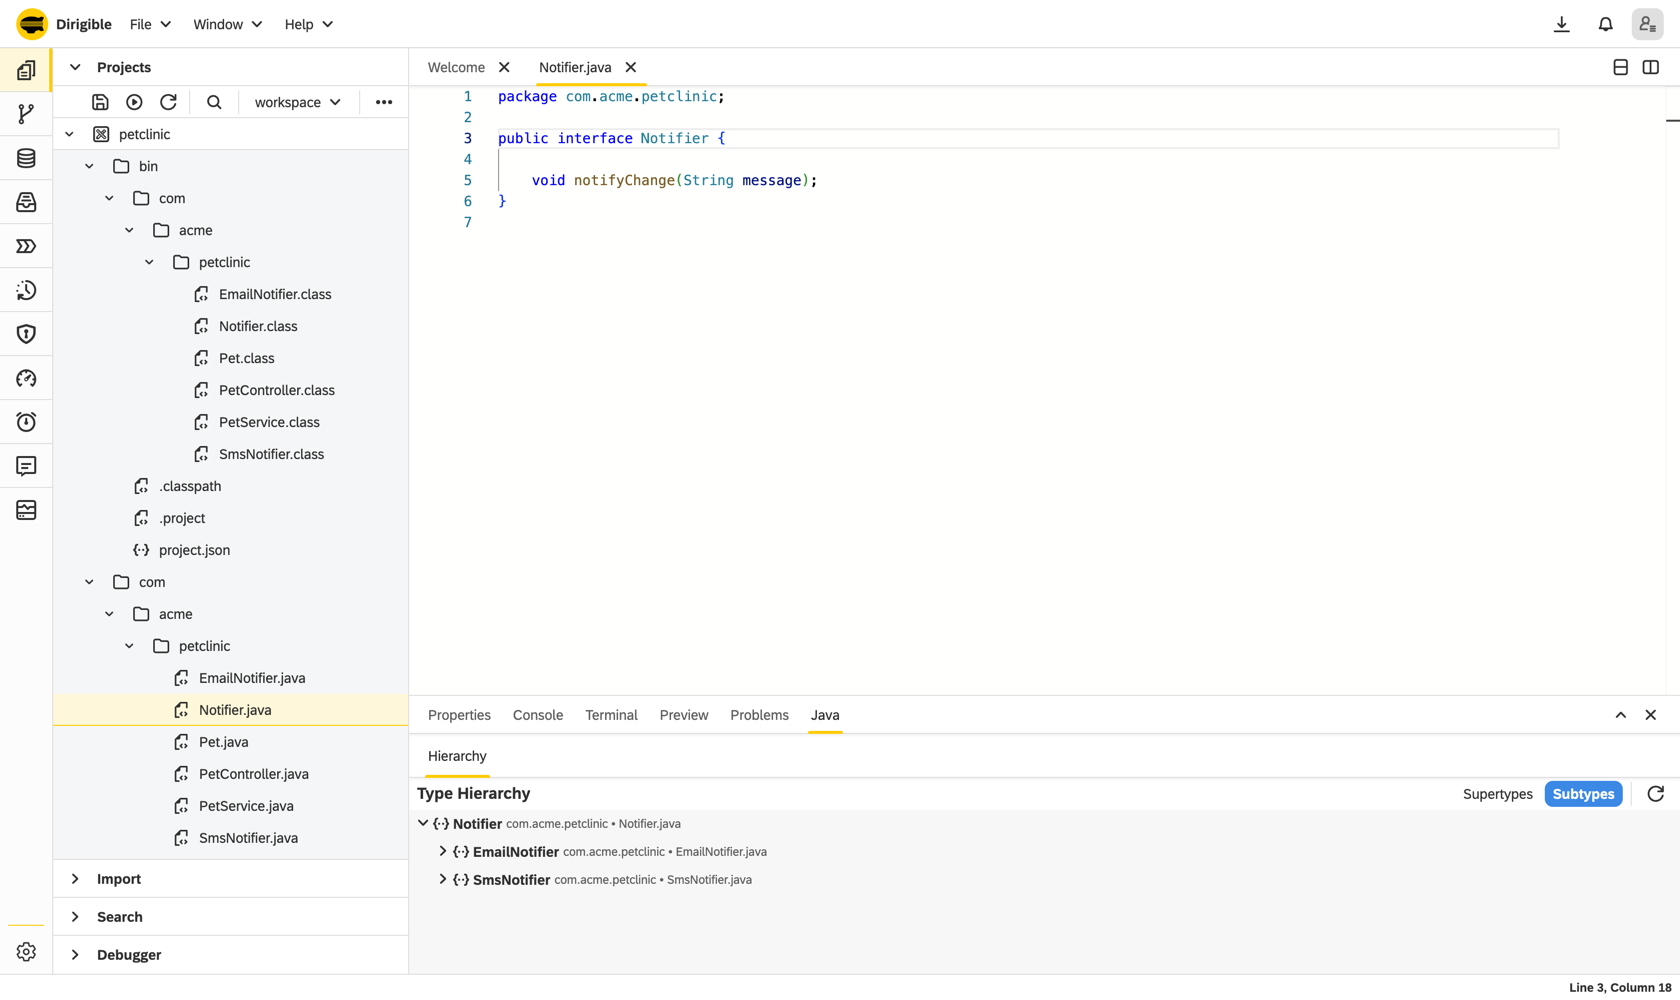
Task: Click the download icon in top bar
Action: pyautogui.click(x=1562, y=24)
